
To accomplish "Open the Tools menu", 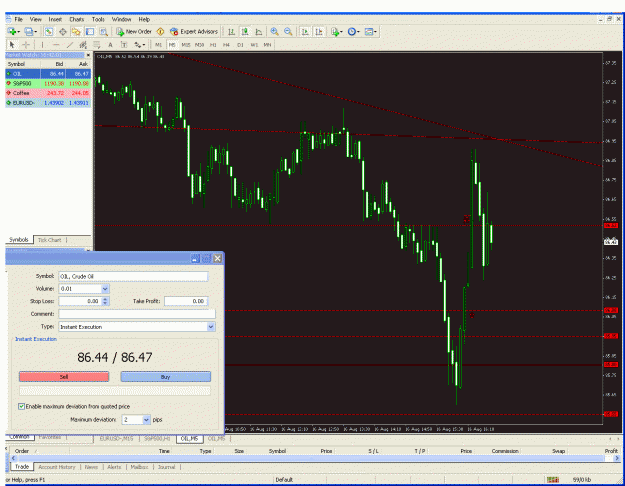I will pyautogui.click(x=98, y=19).
